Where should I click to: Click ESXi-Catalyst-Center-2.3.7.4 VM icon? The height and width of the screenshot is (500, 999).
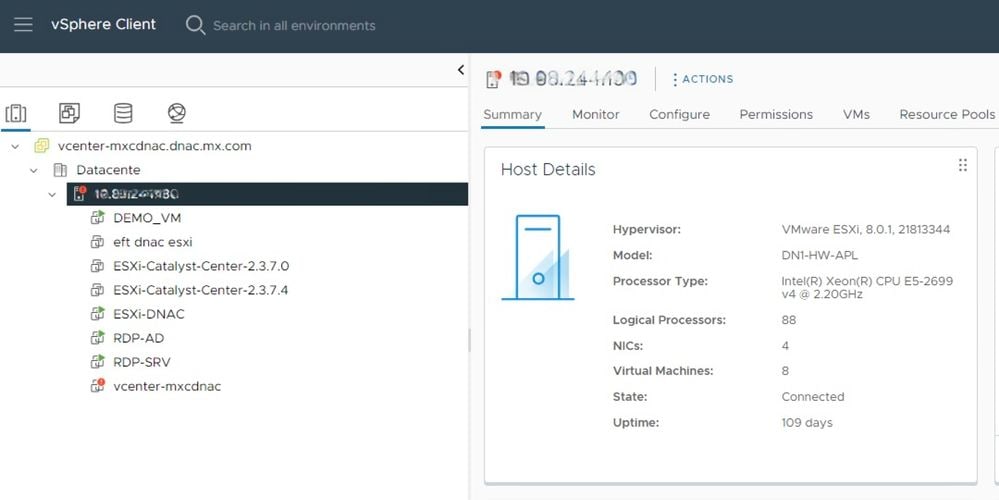(x=97, y=290)
